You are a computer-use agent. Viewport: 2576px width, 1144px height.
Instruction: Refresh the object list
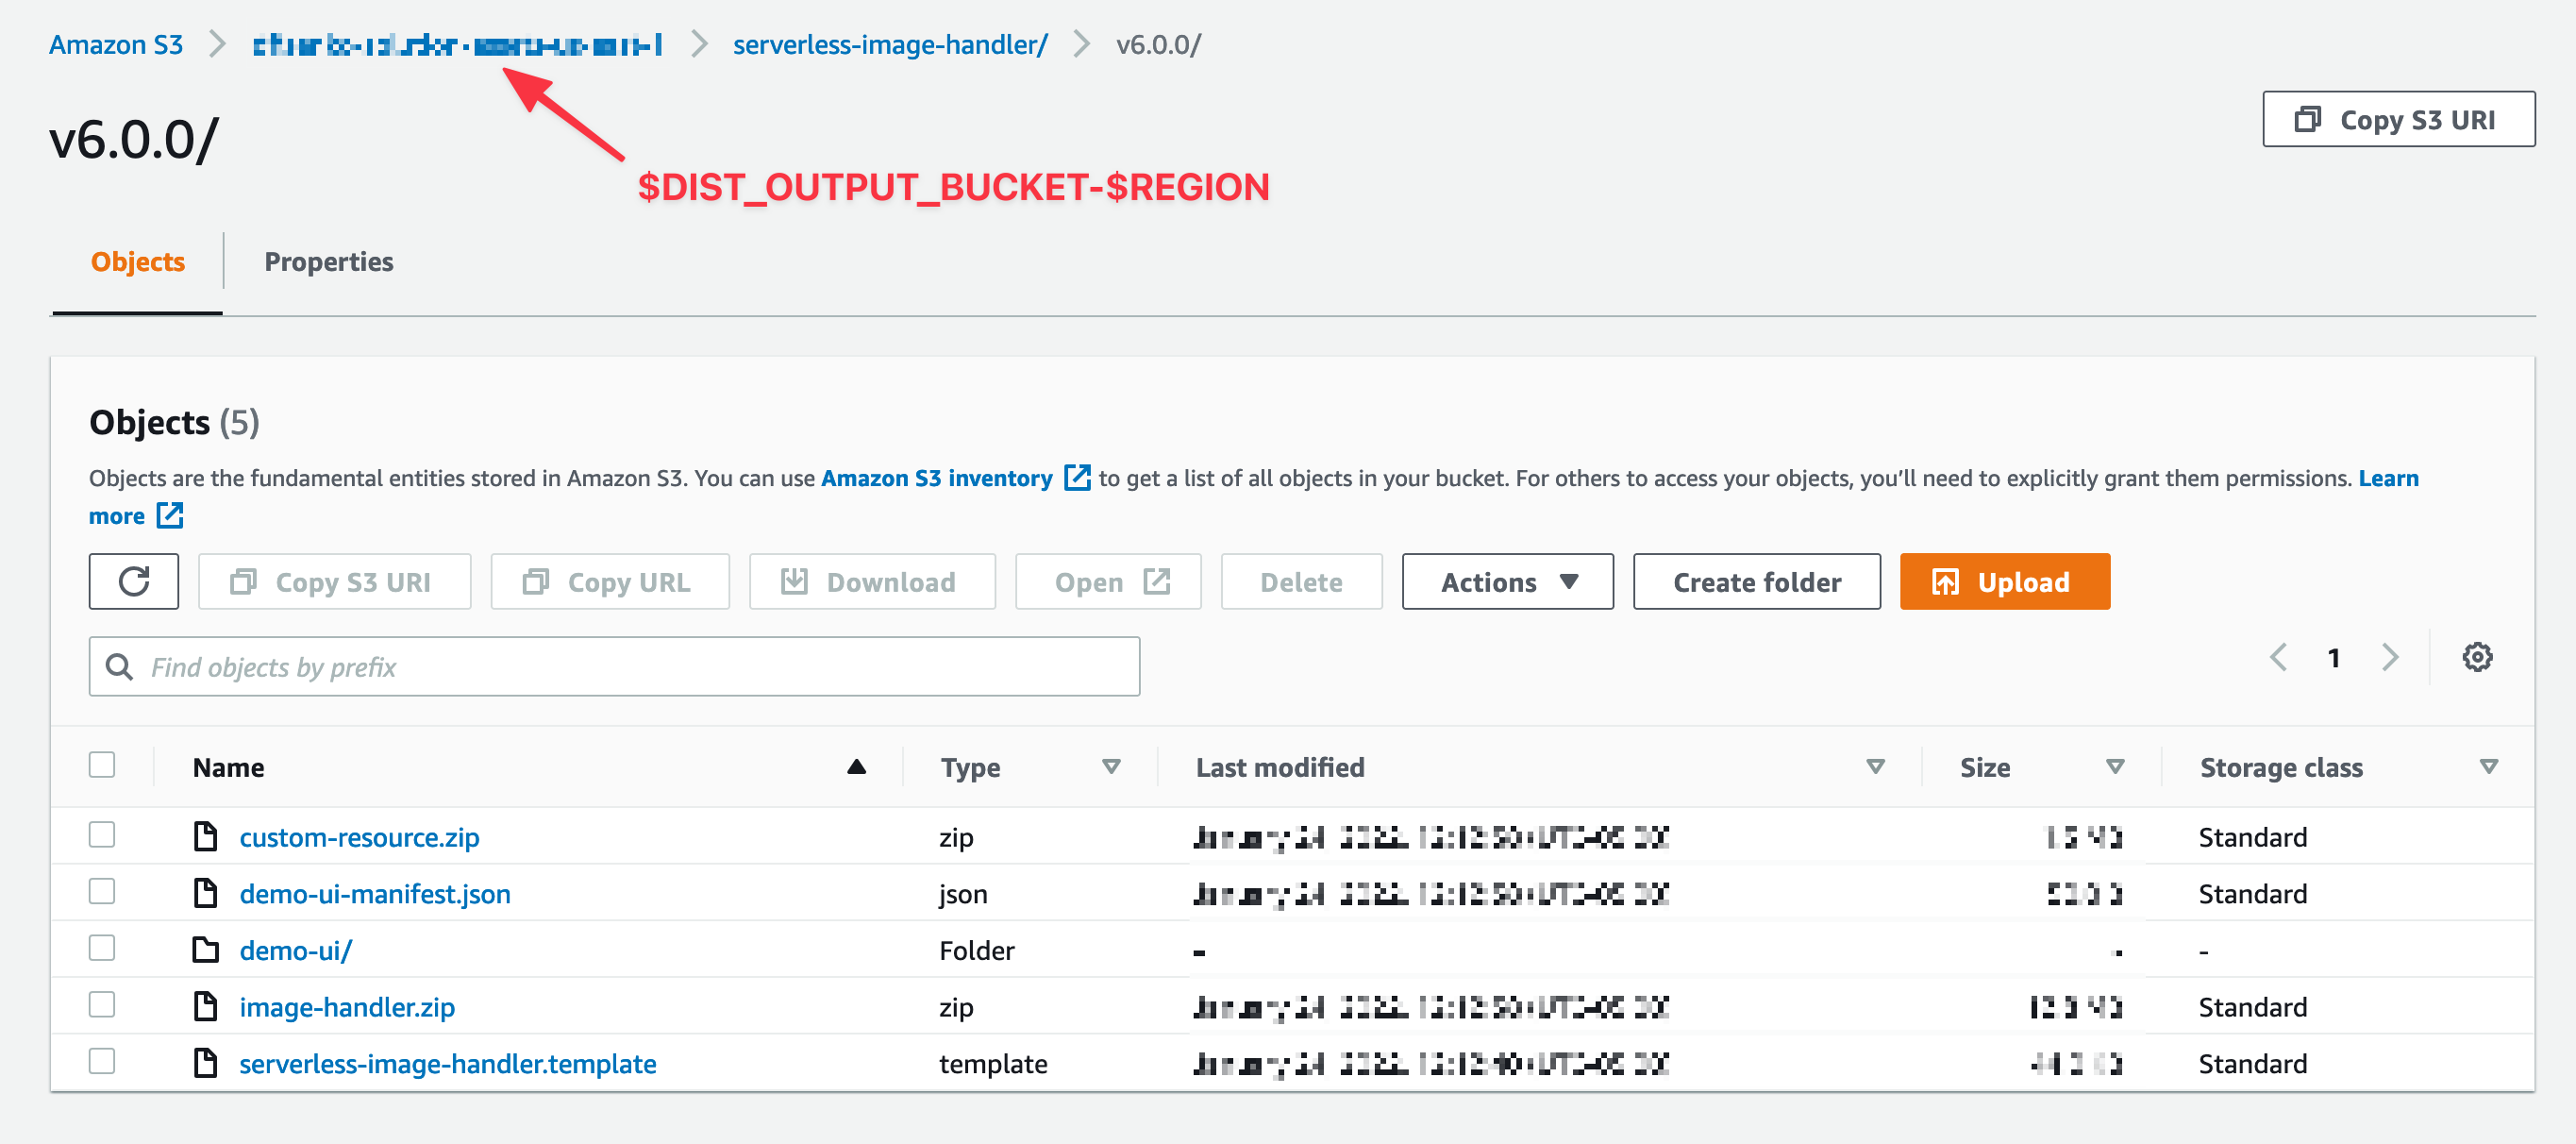[x=132, y=581]
